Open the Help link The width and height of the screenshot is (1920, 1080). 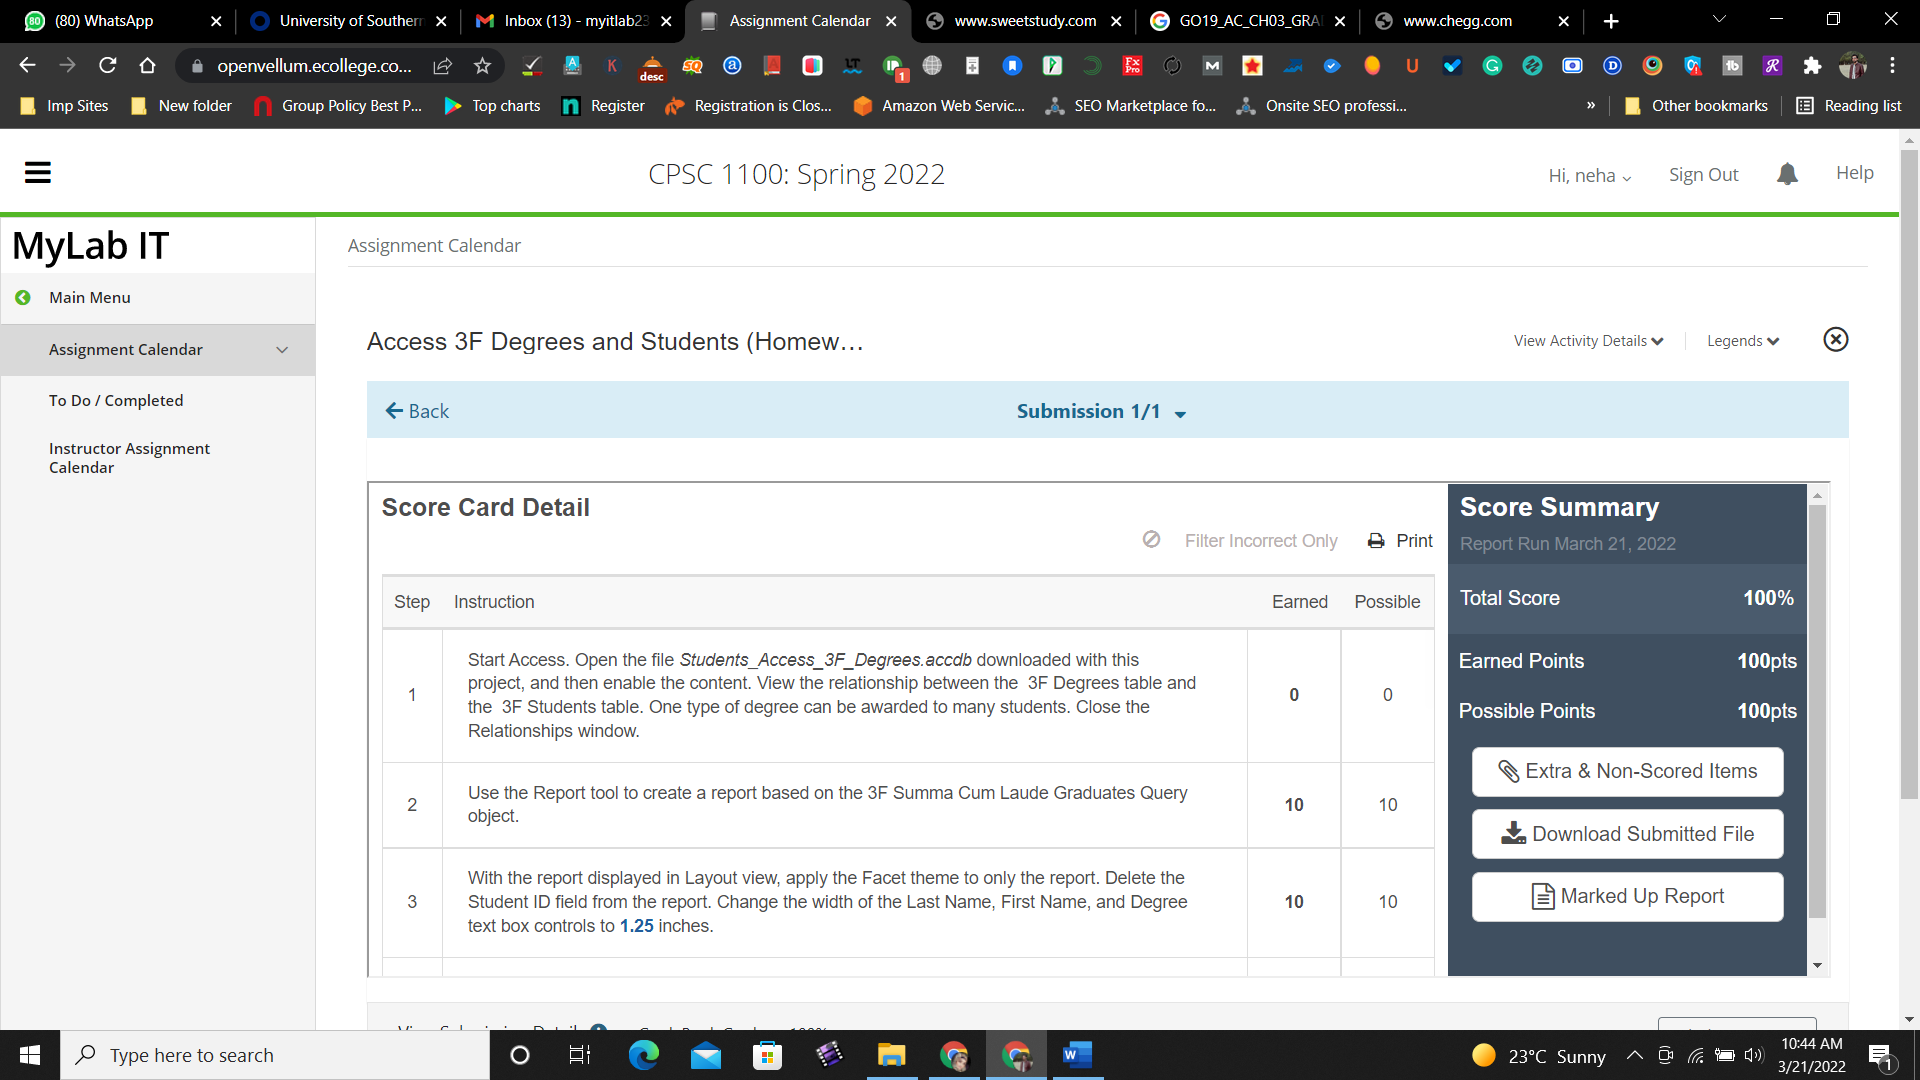(1854, 173)
